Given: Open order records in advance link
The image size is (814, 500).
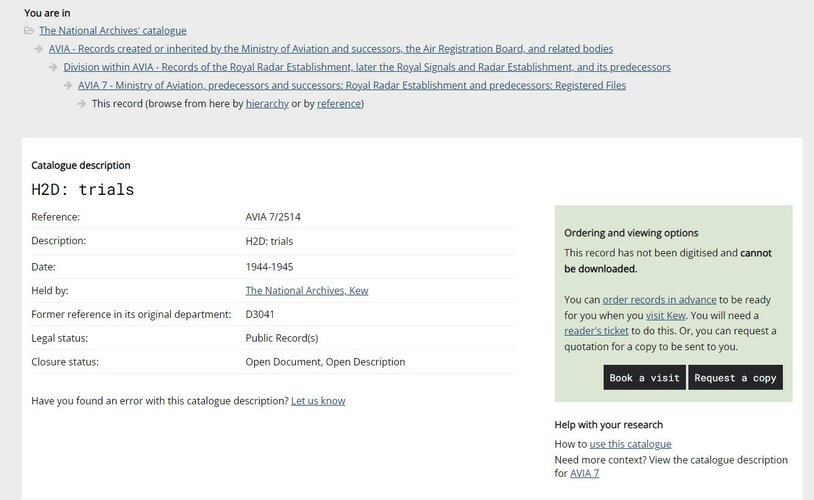Looking at the screenshot, I should (x=659, y=300).
